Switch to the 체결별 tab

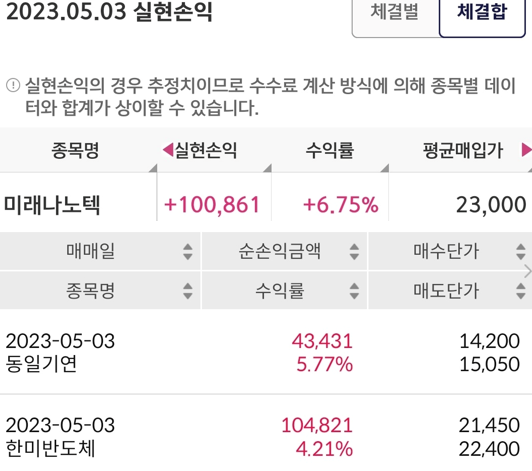pyautogui.click(x=395, y=14)
